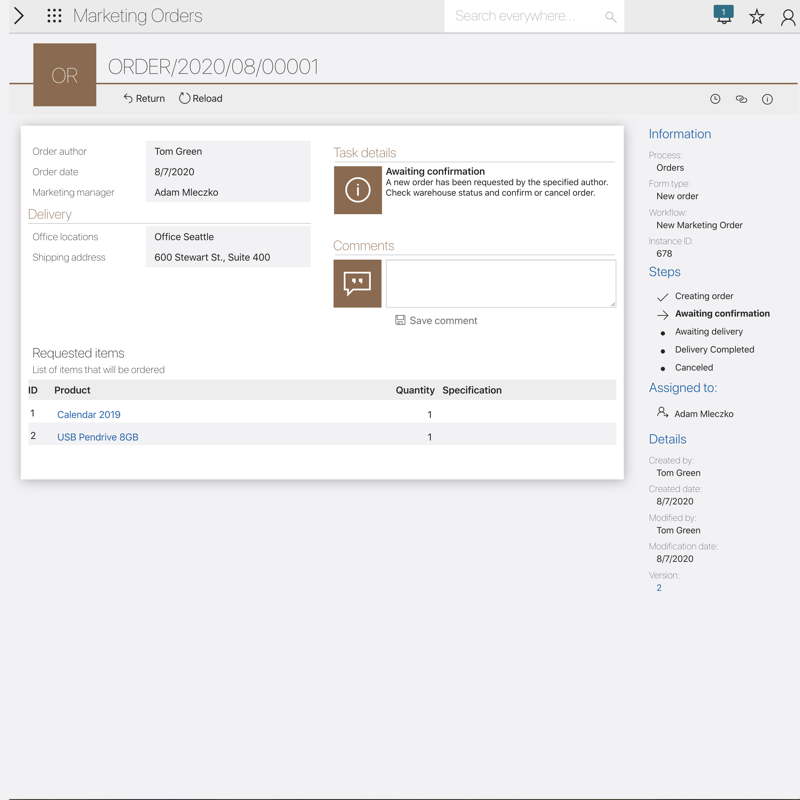The width and height of the screenshot is (800, 800).
Task: Open the Calendar 2019 product link
Action: (x=88, y=415)
